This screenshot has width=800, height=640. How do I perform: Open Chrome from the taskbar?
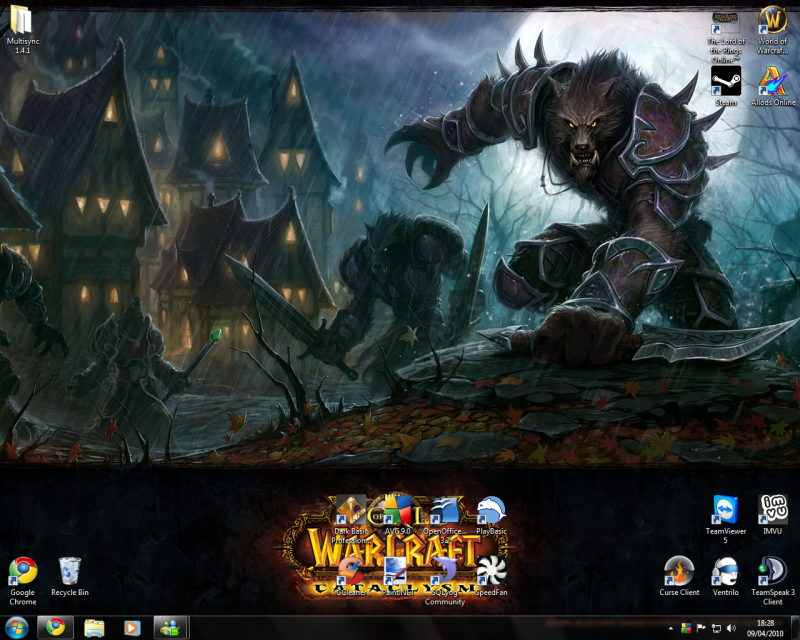55,627
